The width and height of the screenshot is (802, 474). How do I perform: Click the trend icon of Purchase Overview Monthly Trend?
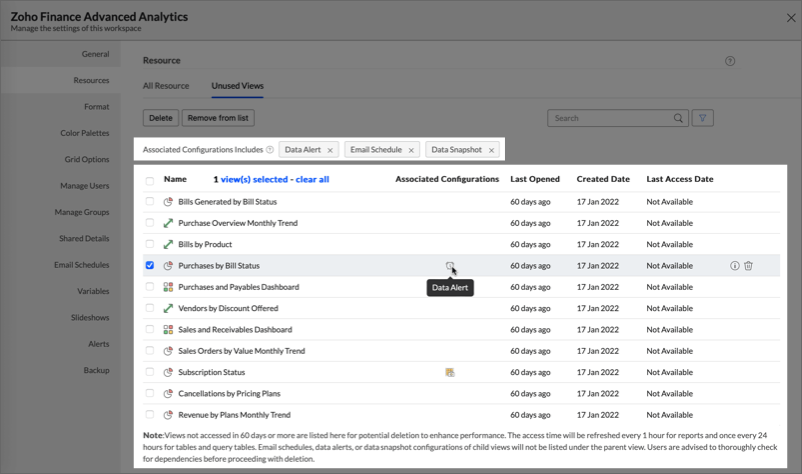(x=168, y=223)
